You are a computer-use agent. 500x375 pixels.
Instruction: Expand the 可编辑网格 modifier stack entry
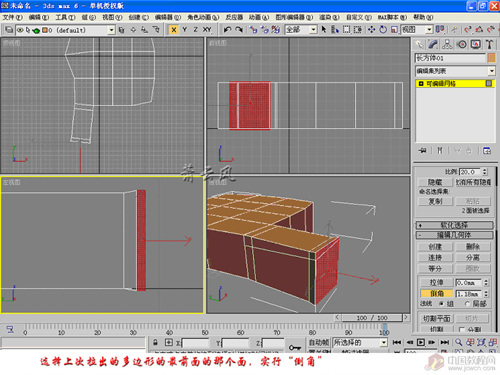[421, 84]
